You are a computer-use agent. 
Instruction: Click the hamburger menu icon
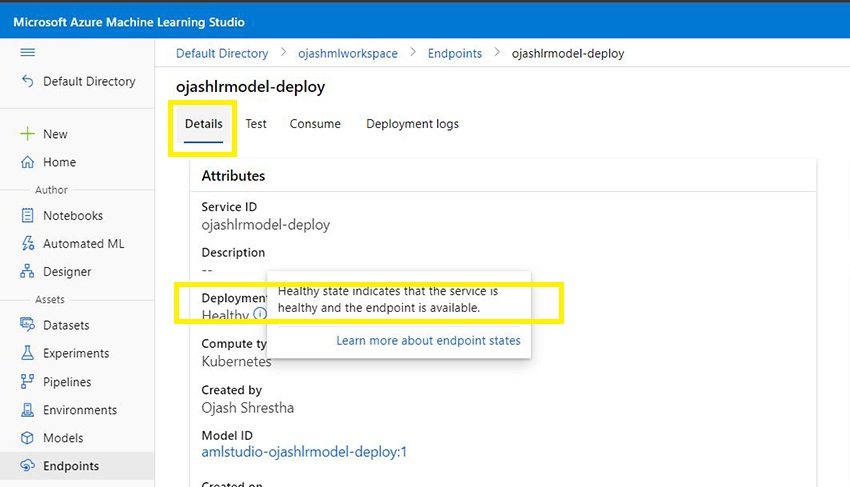(28, 53)
